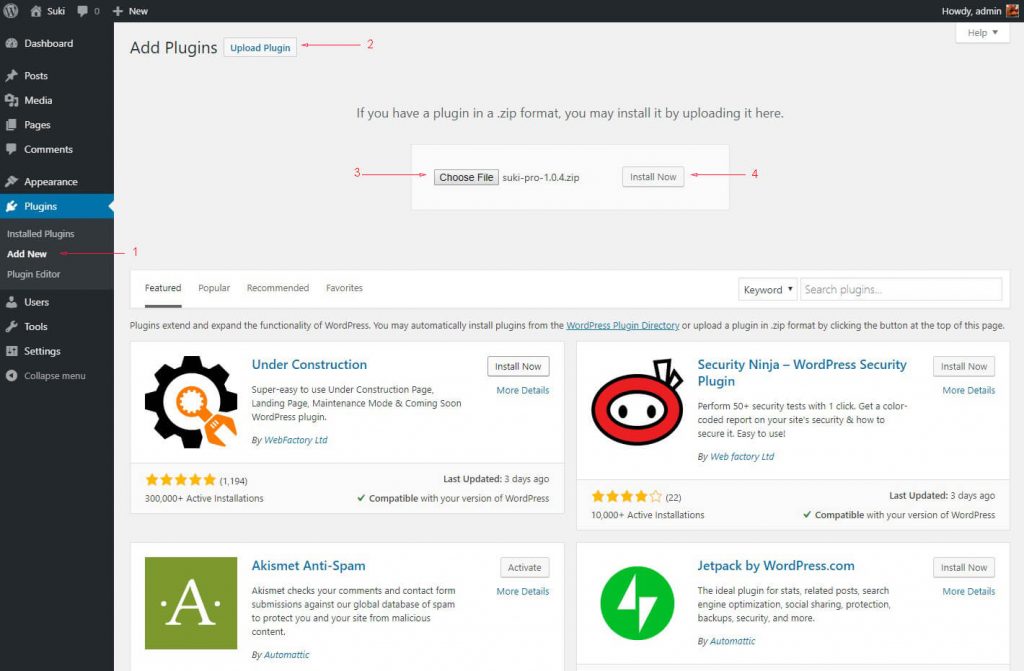Click the Tools wrench icon
Viewport: 1024px width, 671px height.
[x=11, y=327]
